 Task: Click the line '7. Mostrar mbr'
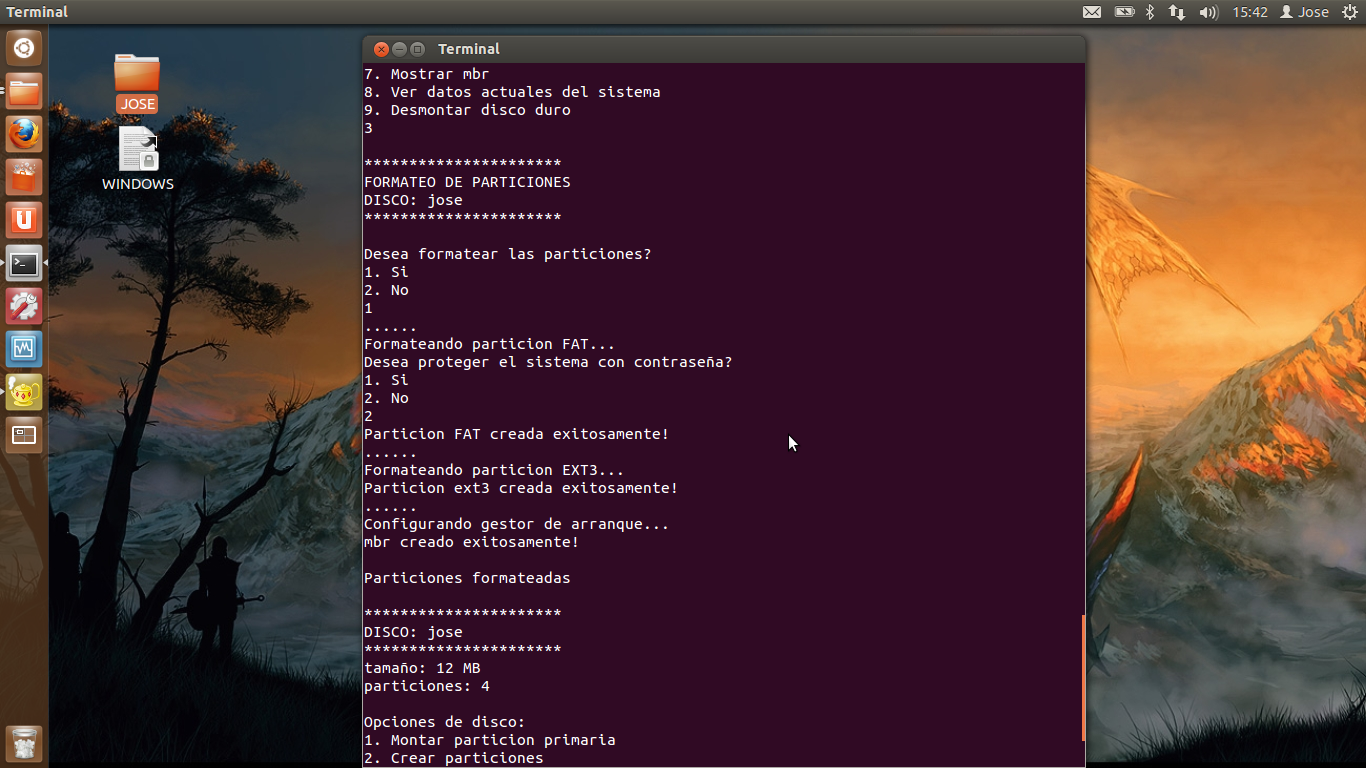pyautogui.click(x=427, y=74)
